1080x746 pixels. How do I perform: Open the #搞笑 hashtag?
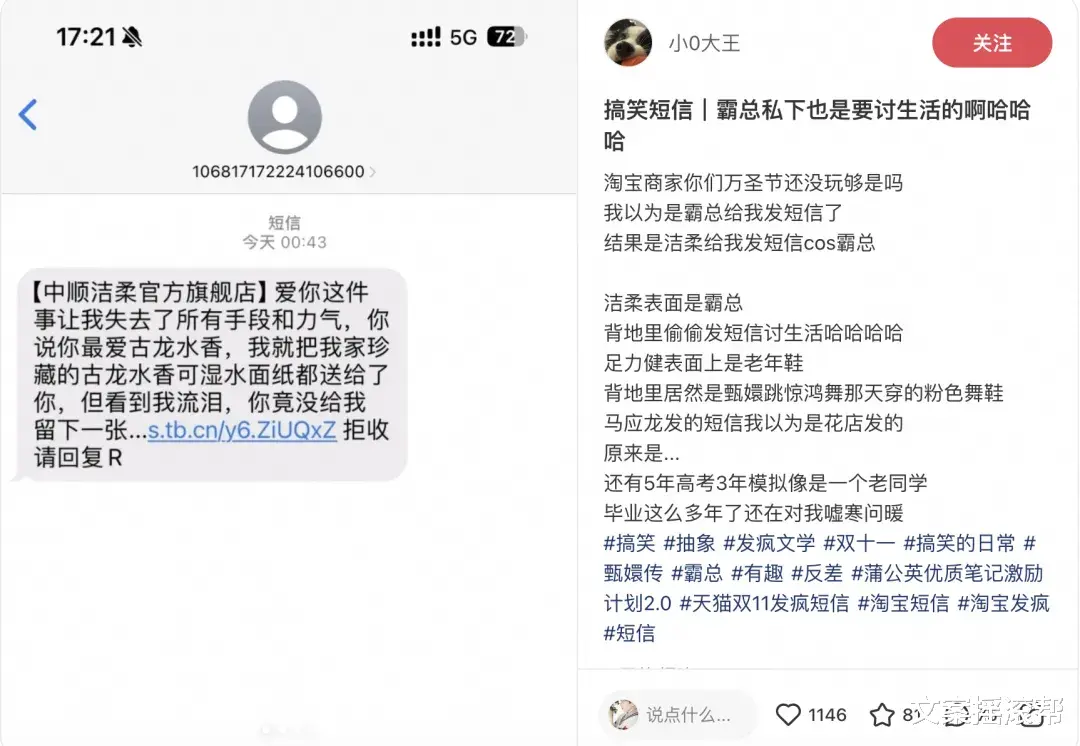(629, 543)
